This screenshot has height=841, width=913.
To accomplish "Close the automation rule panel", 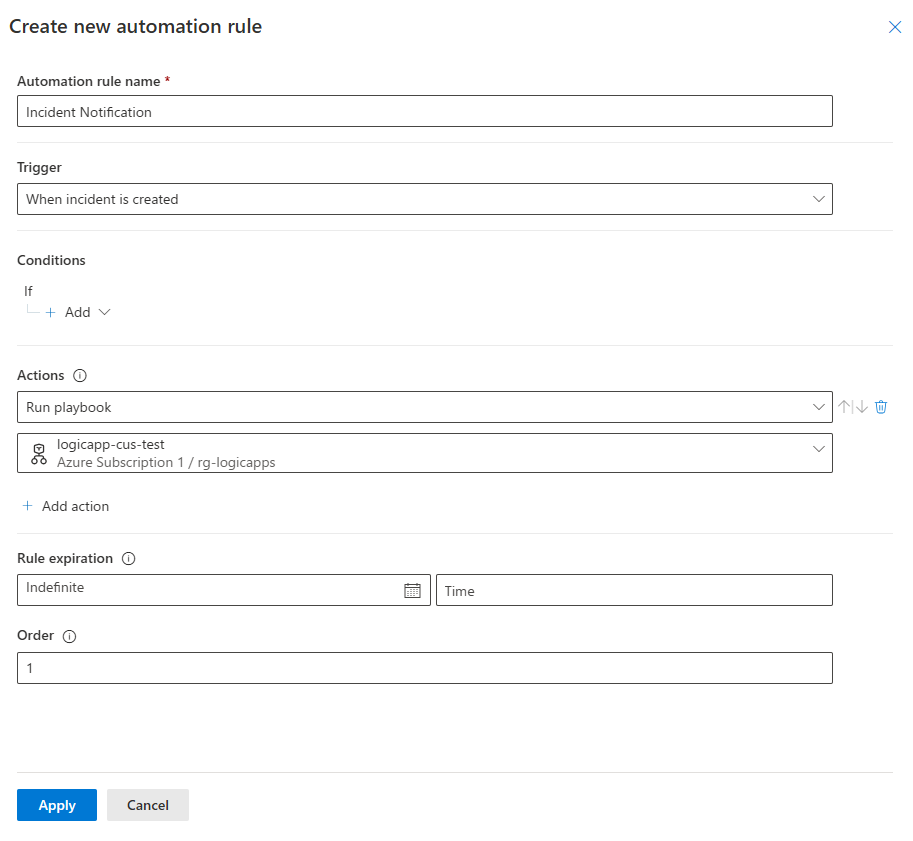I will point(895,28).
